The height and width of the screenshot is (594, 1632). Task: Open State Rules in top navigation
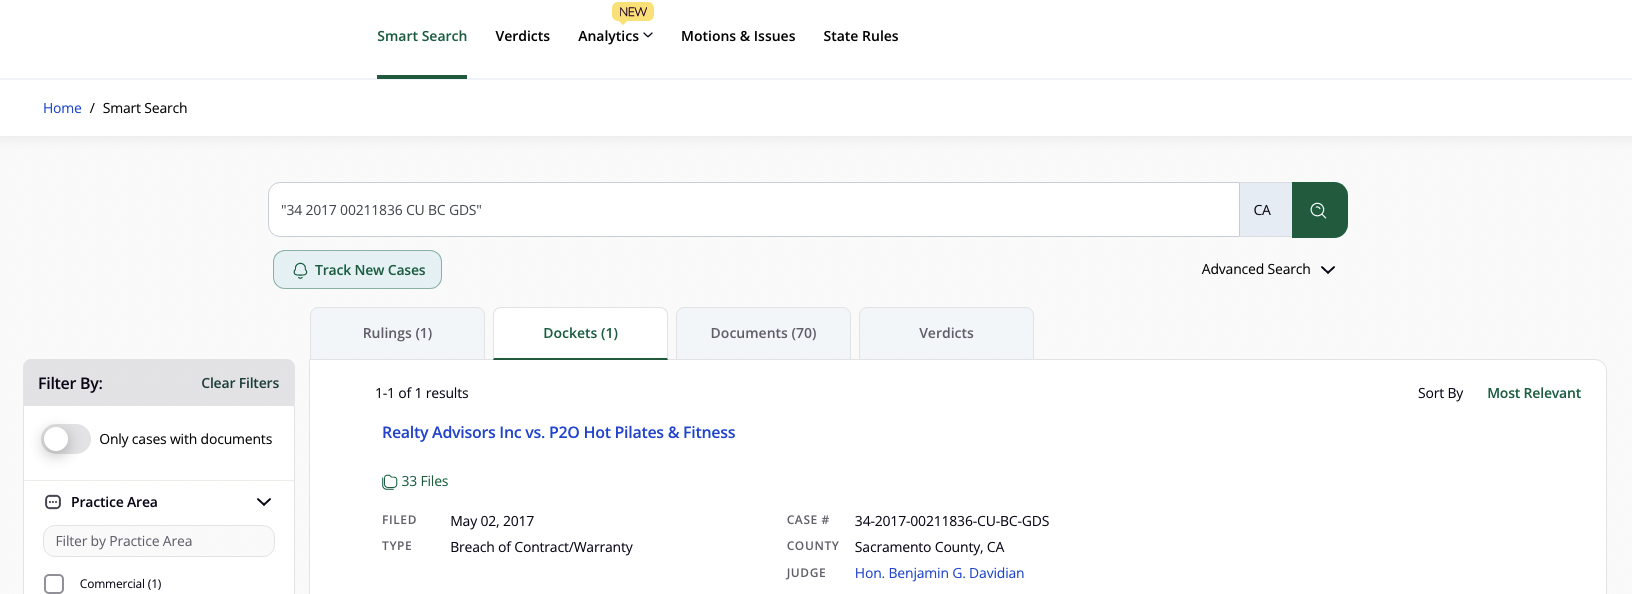[860, 36]
